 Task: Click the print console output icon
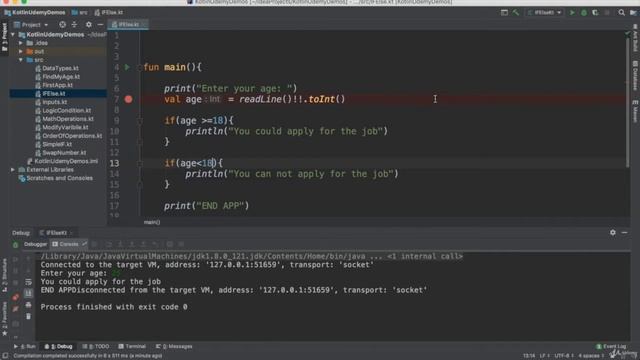[x=28, y=305]
